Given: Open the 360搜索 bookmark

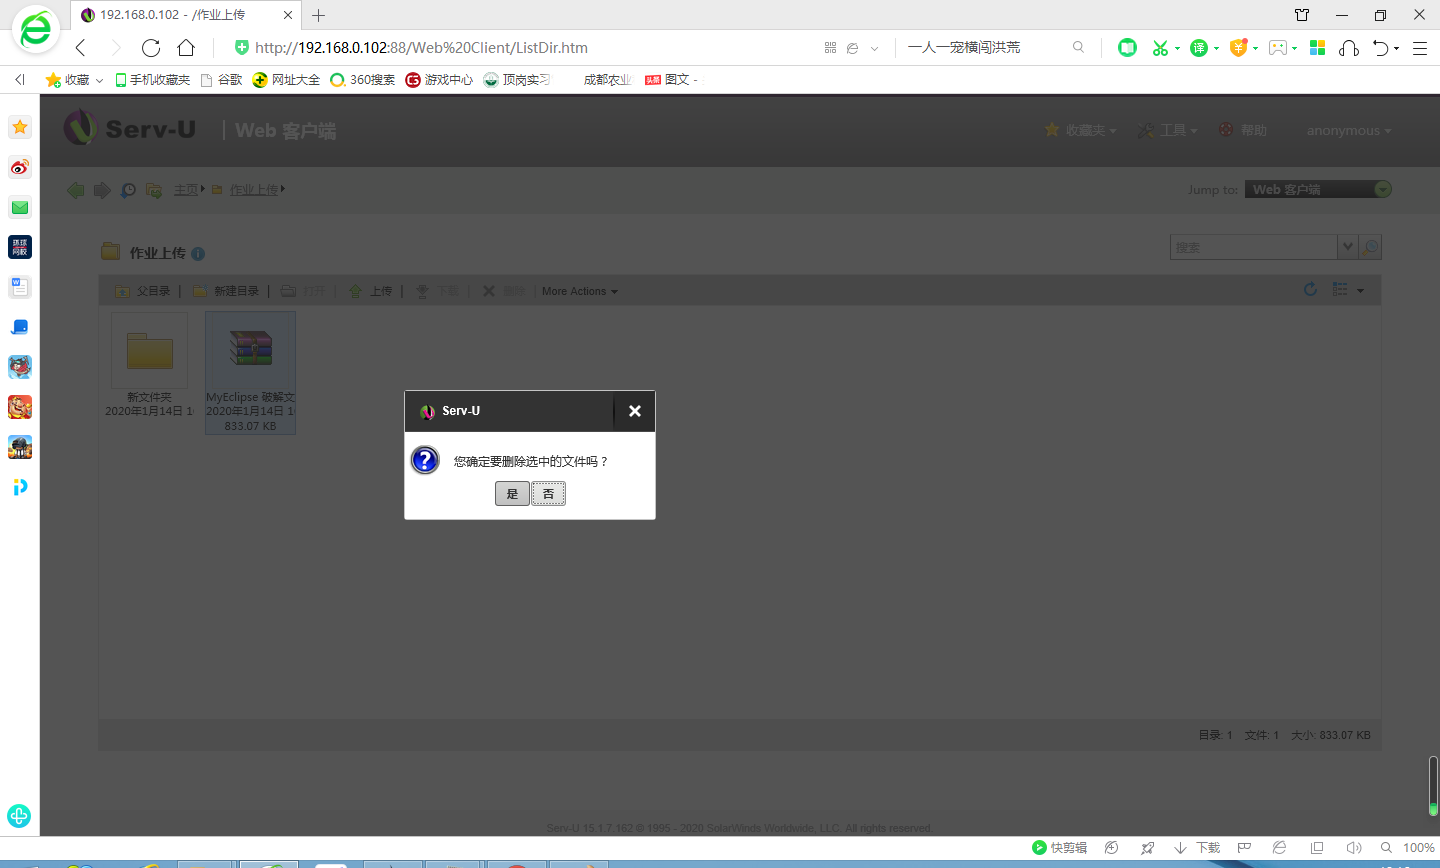Looking at the screenshot, I should pos(363,80).
